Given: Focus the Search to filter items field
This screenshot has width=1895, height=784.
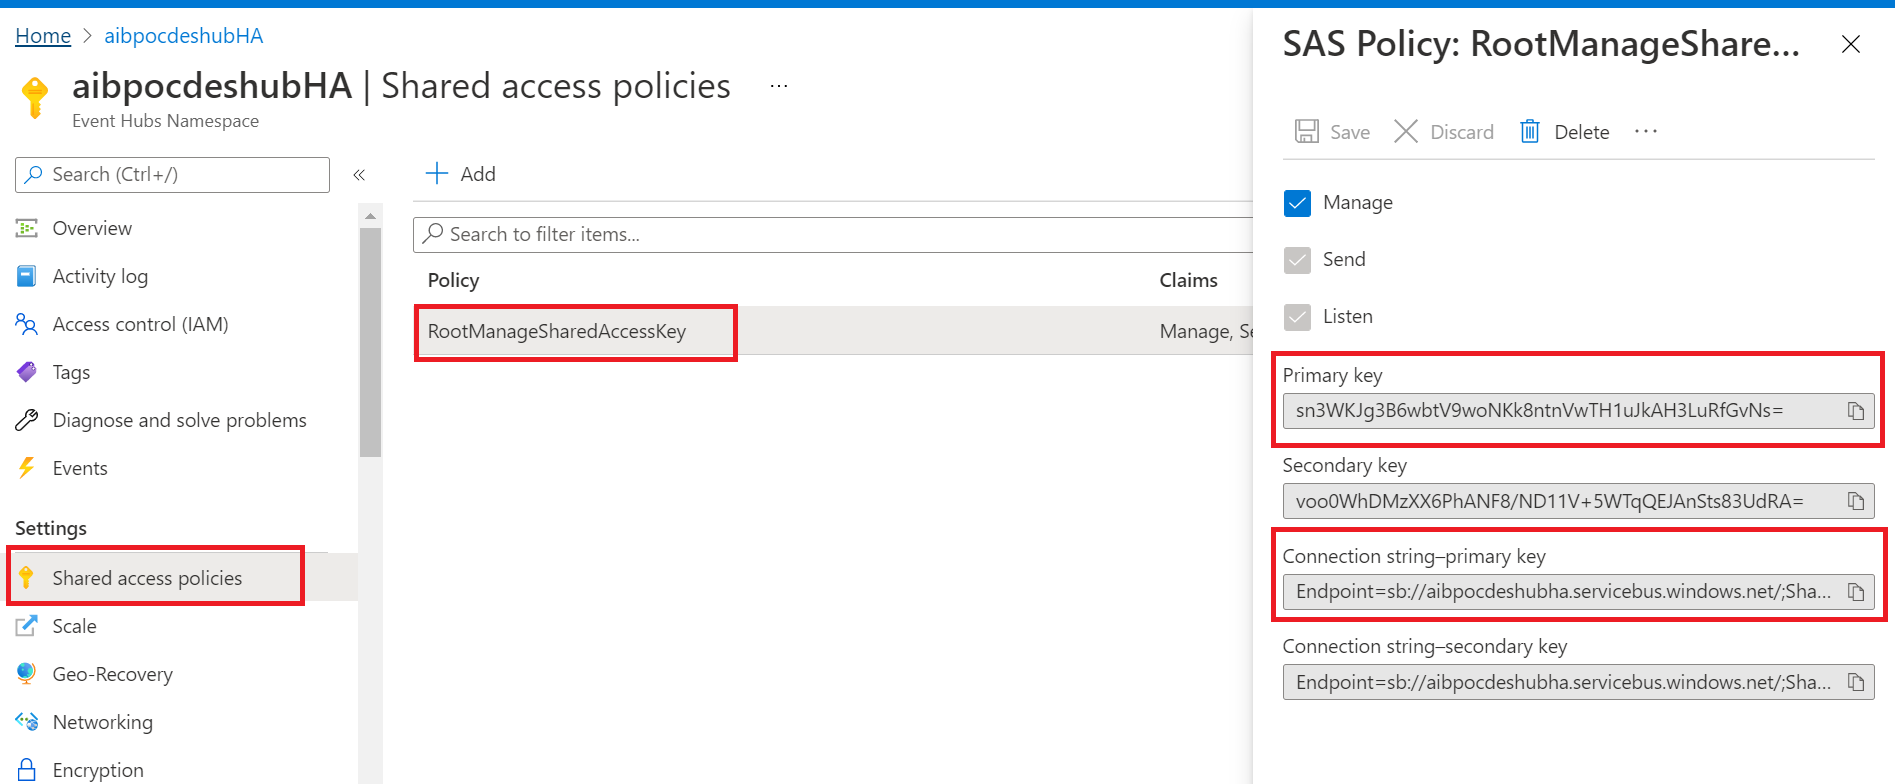Looking at the screenshot, I should [x=830, y=234].
